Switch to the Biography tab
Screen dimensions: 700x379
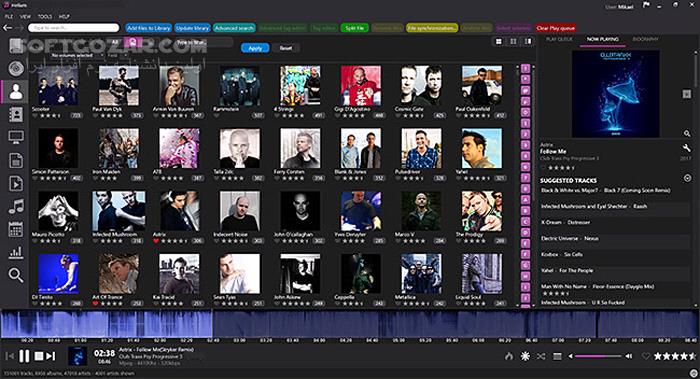point(646,39)
